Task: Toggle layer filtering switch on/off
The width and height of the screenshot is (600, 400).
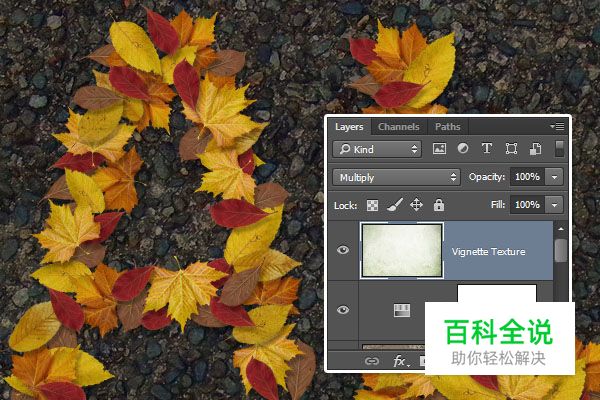Action: [559, 149]
